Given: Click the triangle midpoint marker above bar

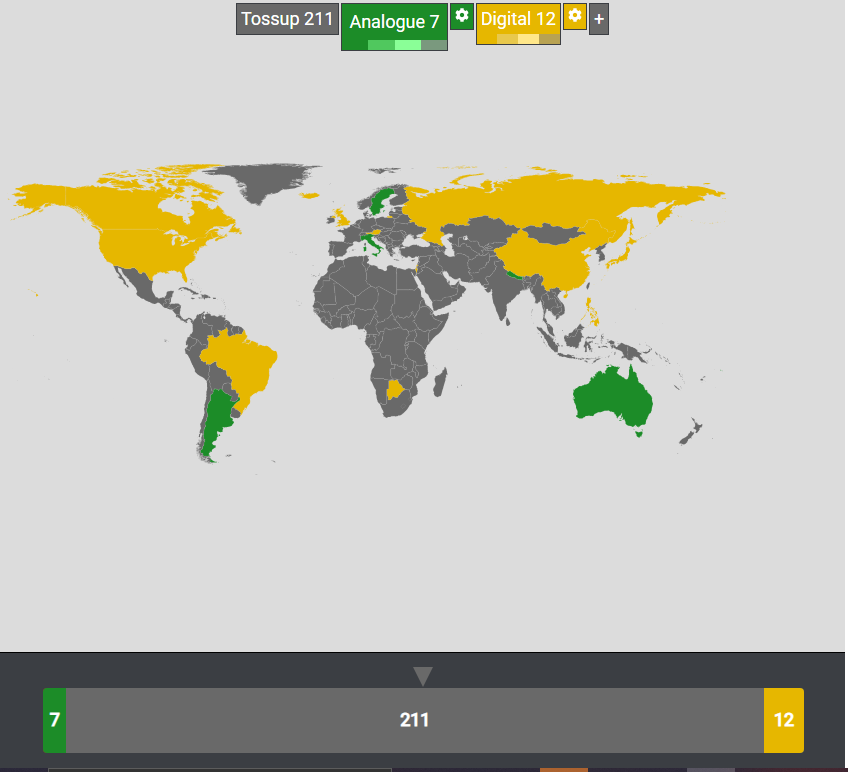Looking at the screenshot, I should 423,676.
